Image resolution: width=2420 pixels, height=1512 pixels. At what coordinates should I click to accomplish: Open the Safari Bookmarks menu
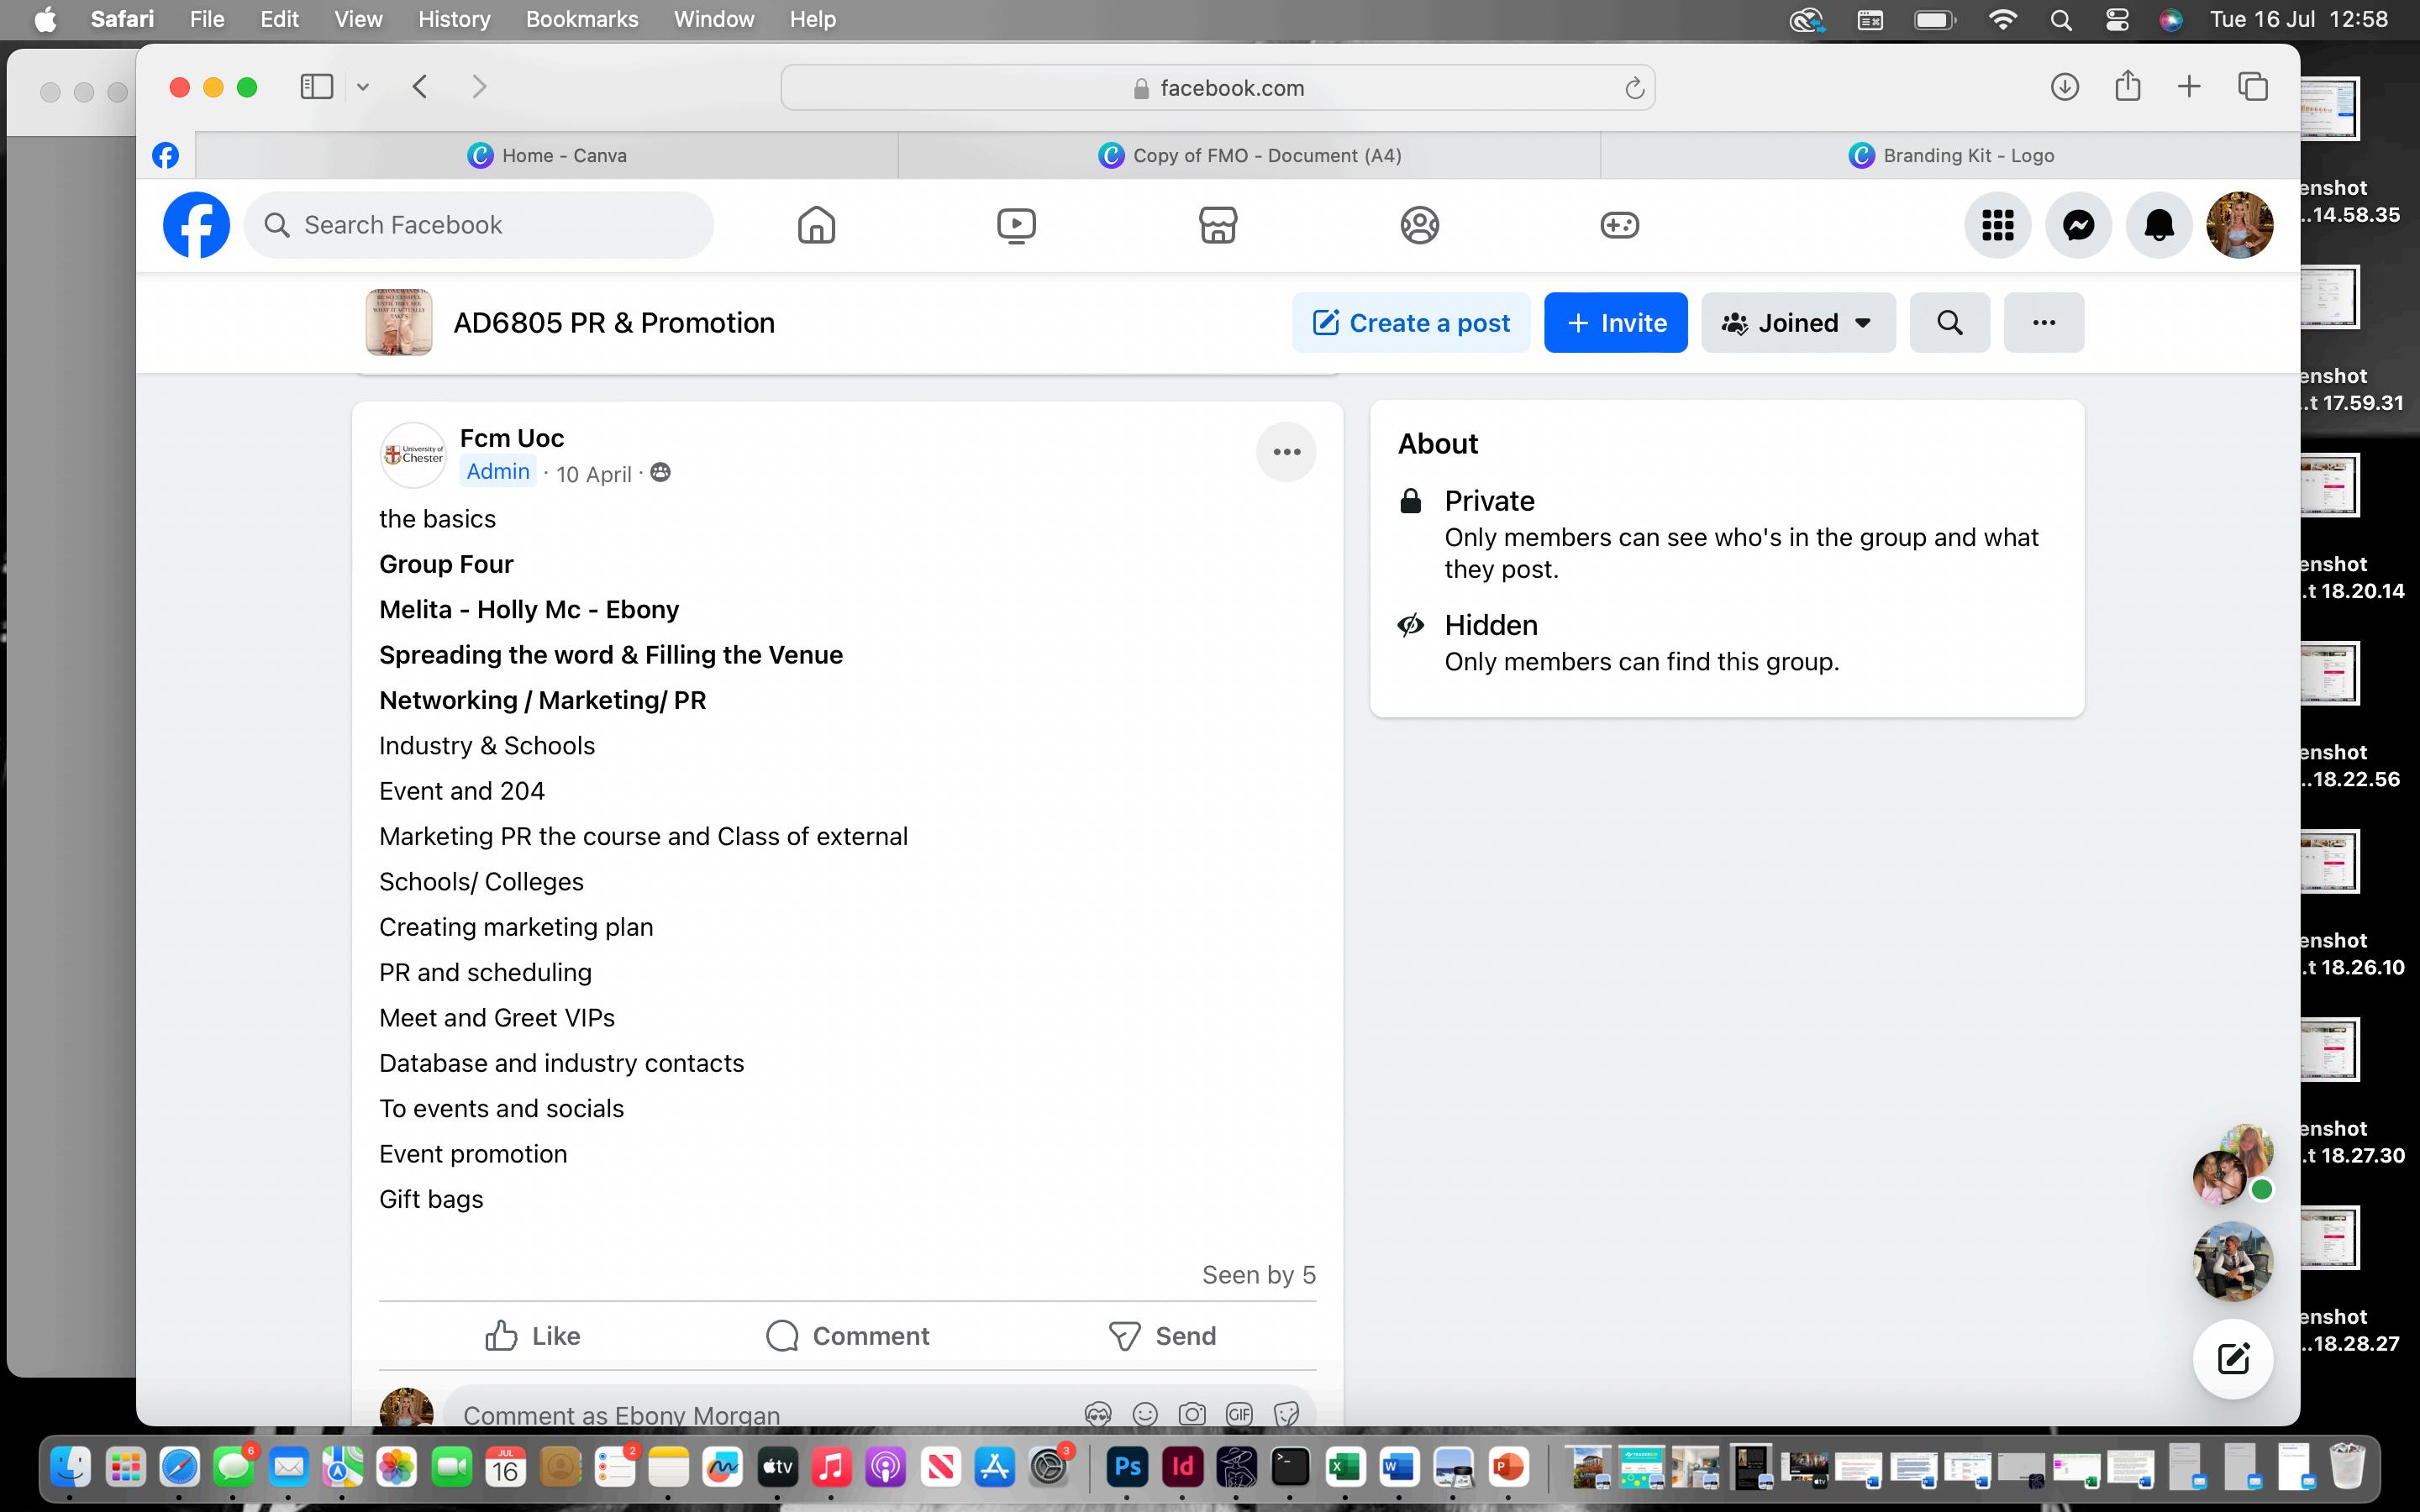click(x=581, y=19)
